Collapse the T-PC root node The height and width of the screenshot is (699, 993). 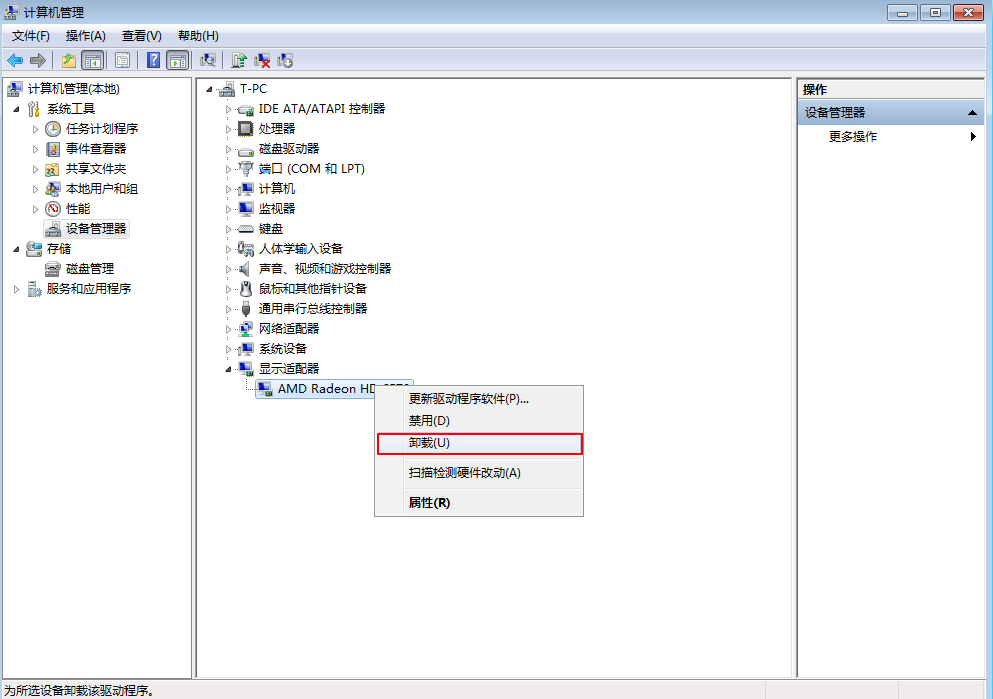[x=209, y=89]
